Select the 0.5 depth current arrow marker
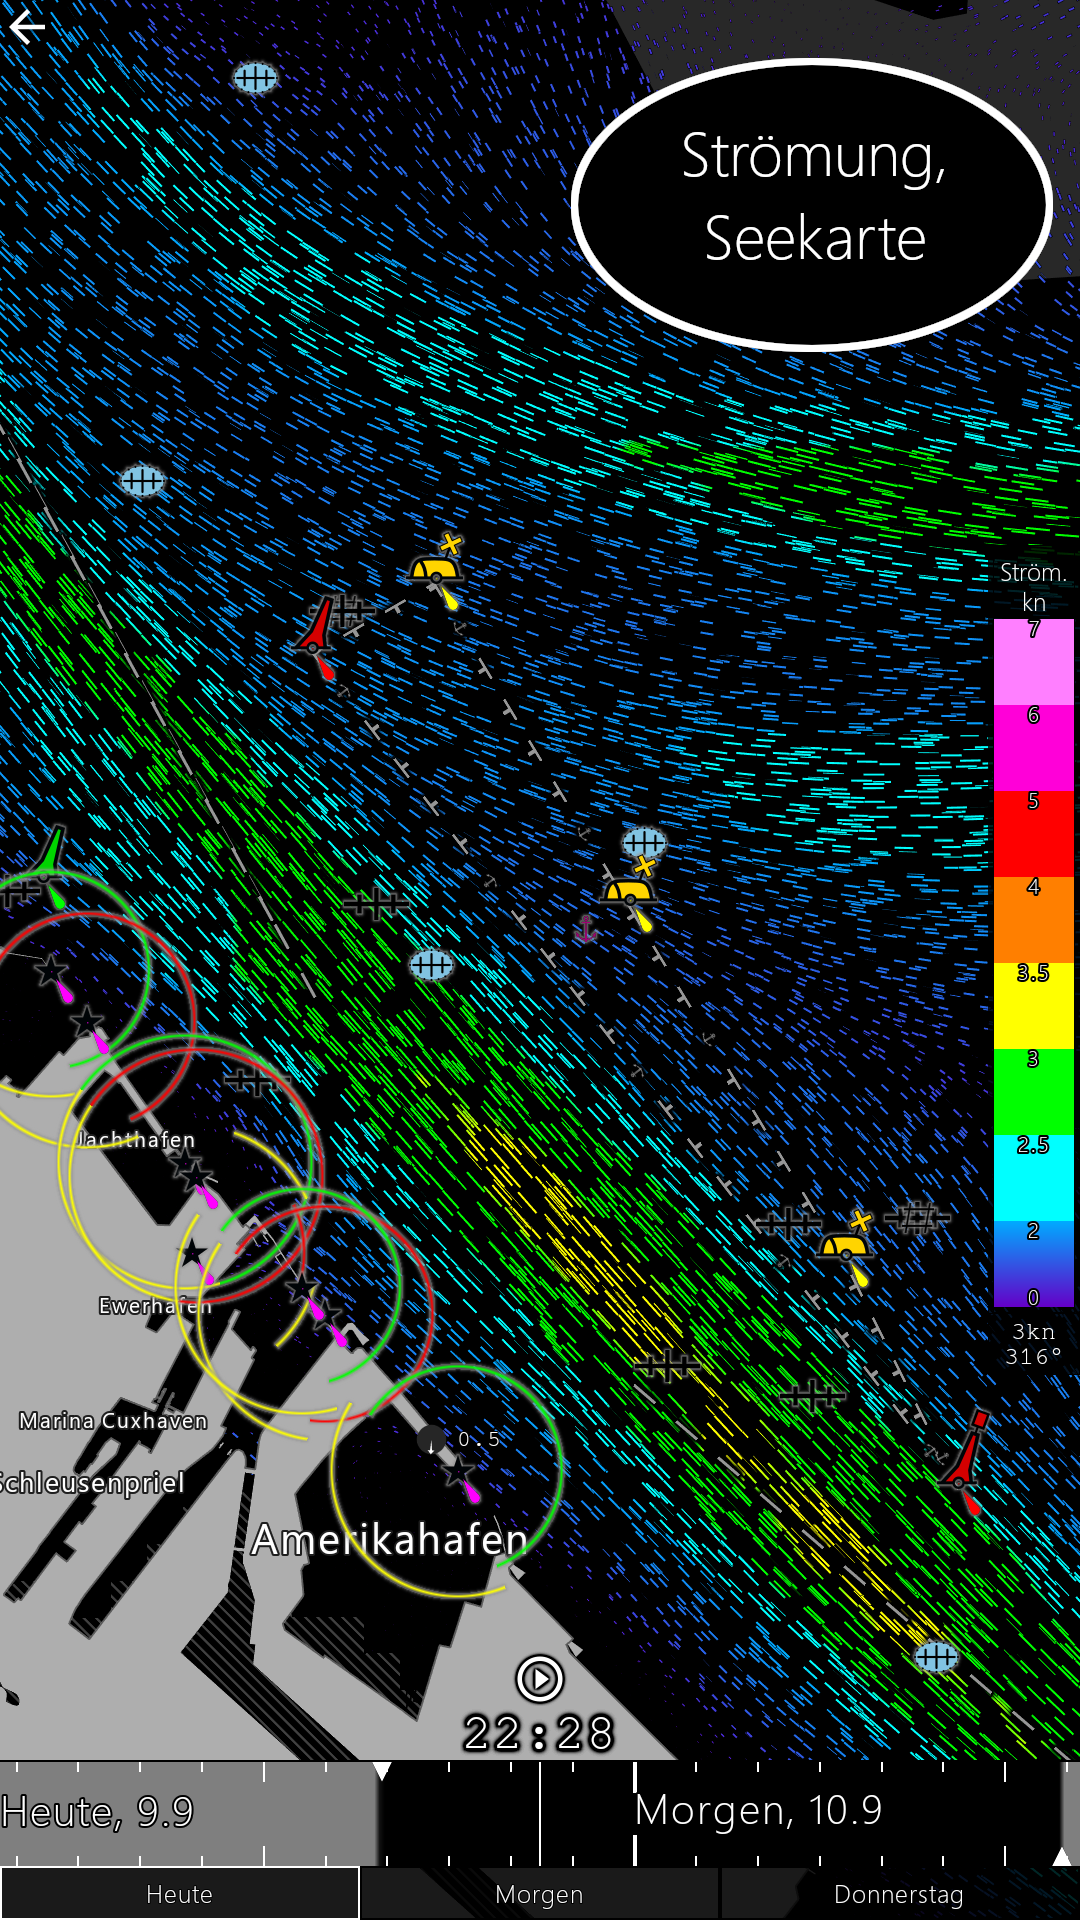The height and width of the screenshot is (1920, 1080). click(432, 1441)
